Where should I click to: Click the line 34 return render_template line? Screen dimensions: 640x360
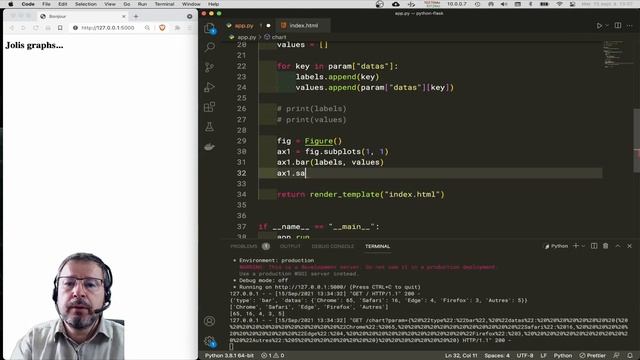pyautogui.click(x=361, y=194)
